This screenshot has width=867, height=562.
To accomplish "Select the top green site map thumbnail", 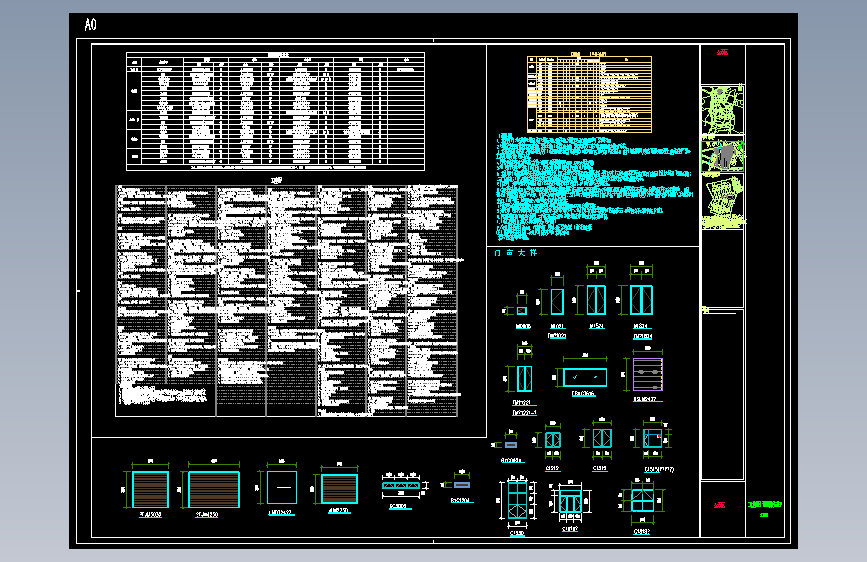I will coord(722,110).
